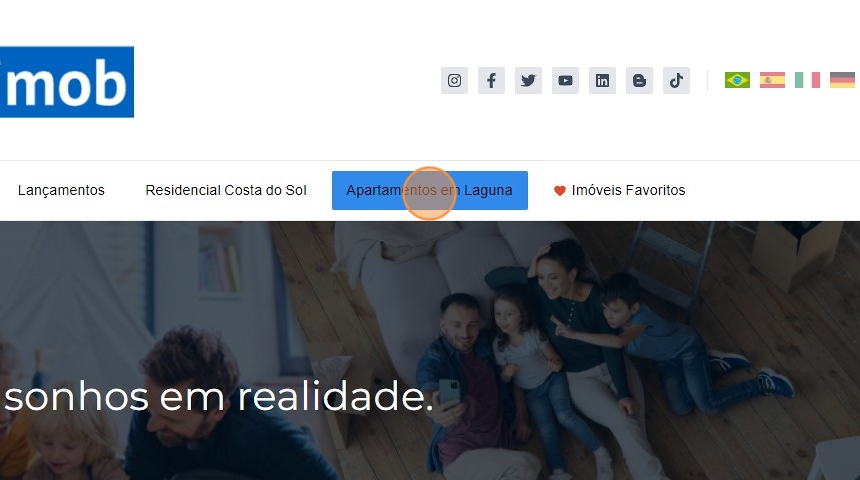Select the Spain flag for Spanish
Image resolution: width=860 pixels, height=480 pixels.
click(772, 80)
